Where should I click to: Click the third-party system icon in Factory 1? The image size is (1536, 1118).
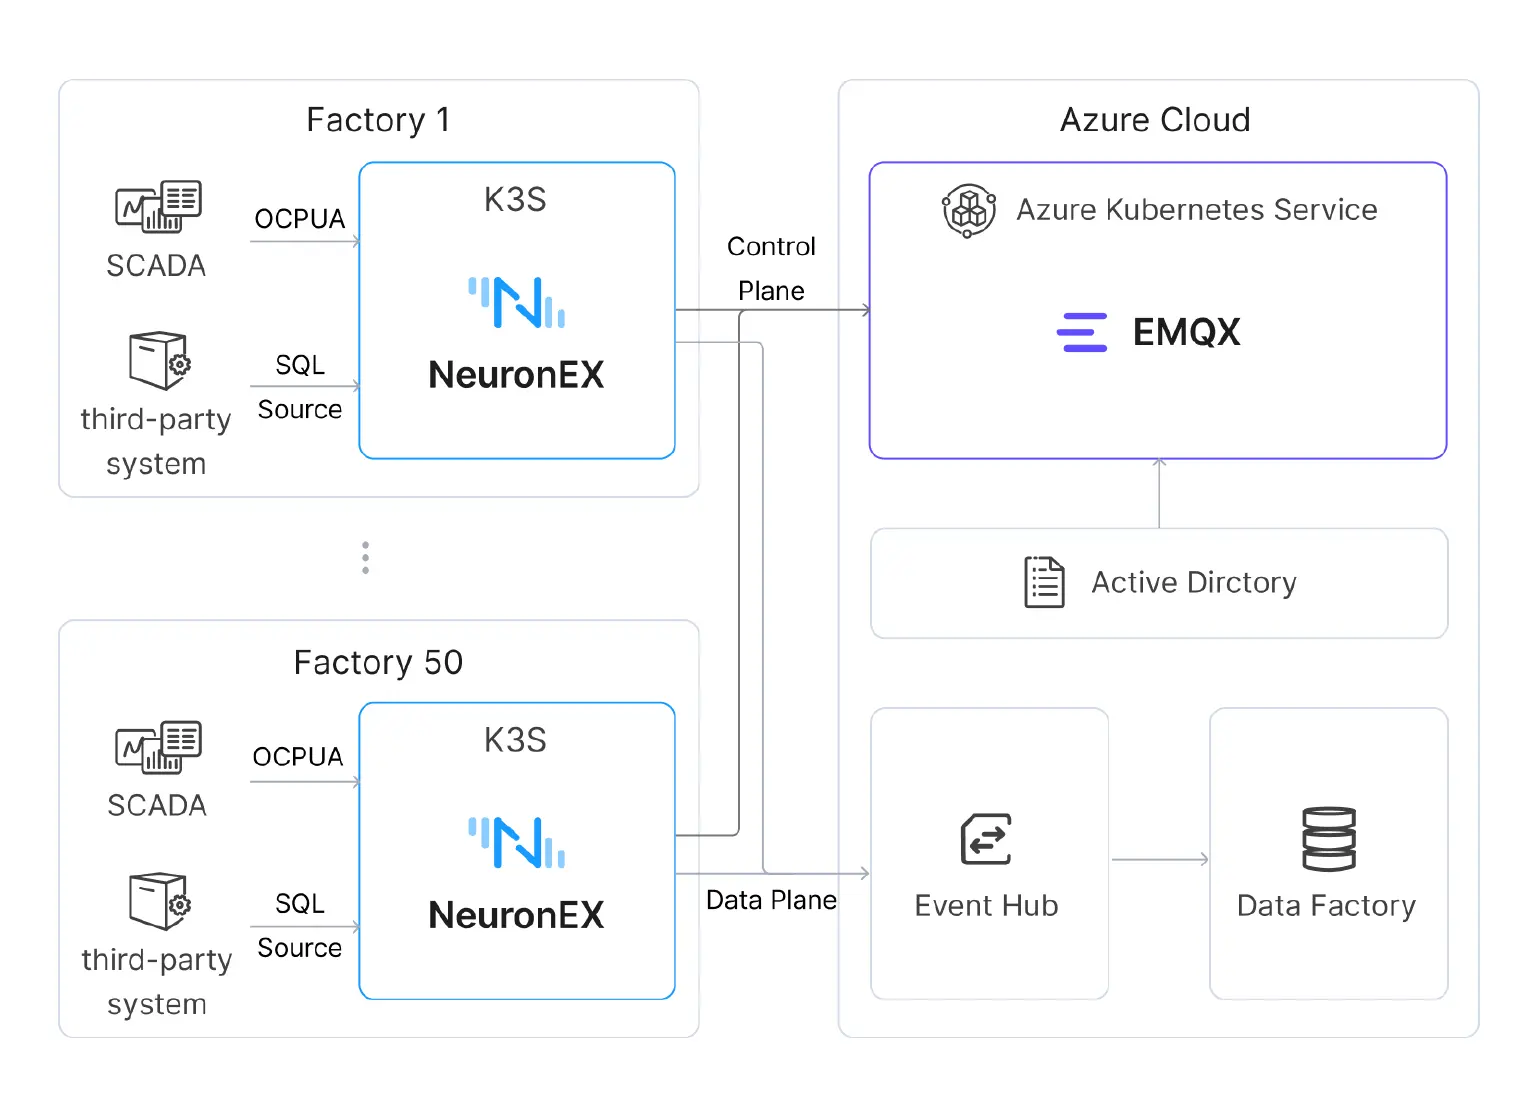tap(159, 360)
